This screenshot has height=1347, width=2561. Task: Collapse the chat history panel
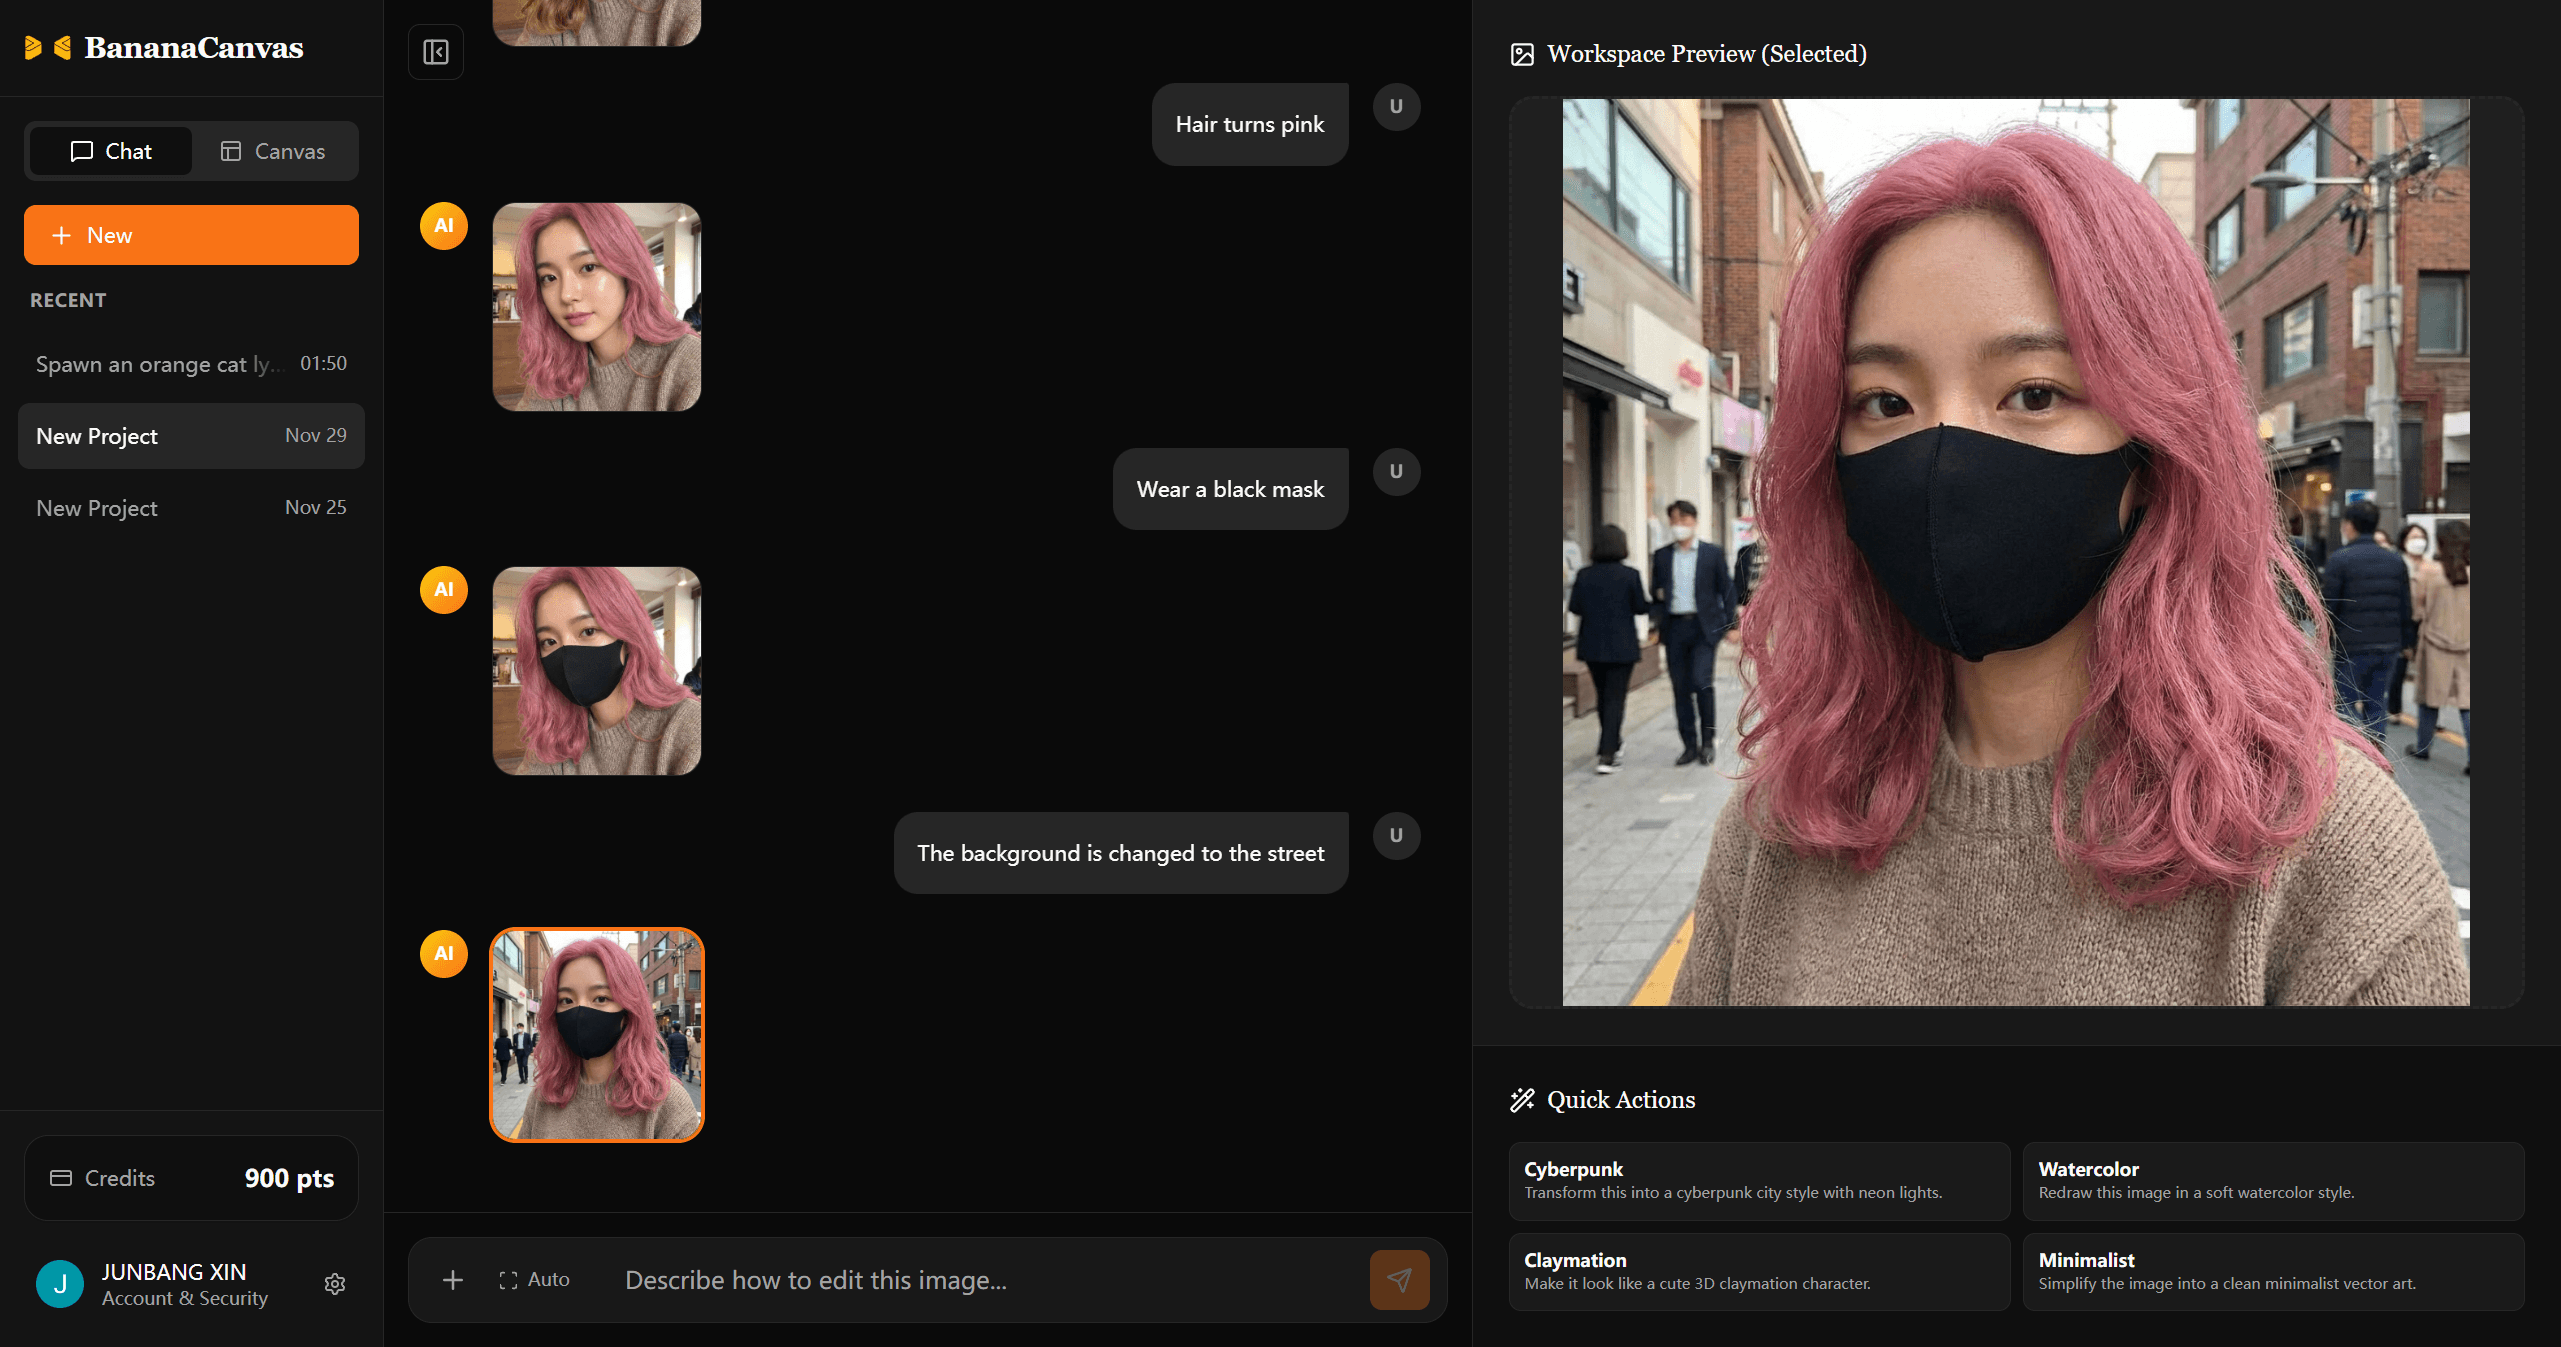click(x=436, y=51)
